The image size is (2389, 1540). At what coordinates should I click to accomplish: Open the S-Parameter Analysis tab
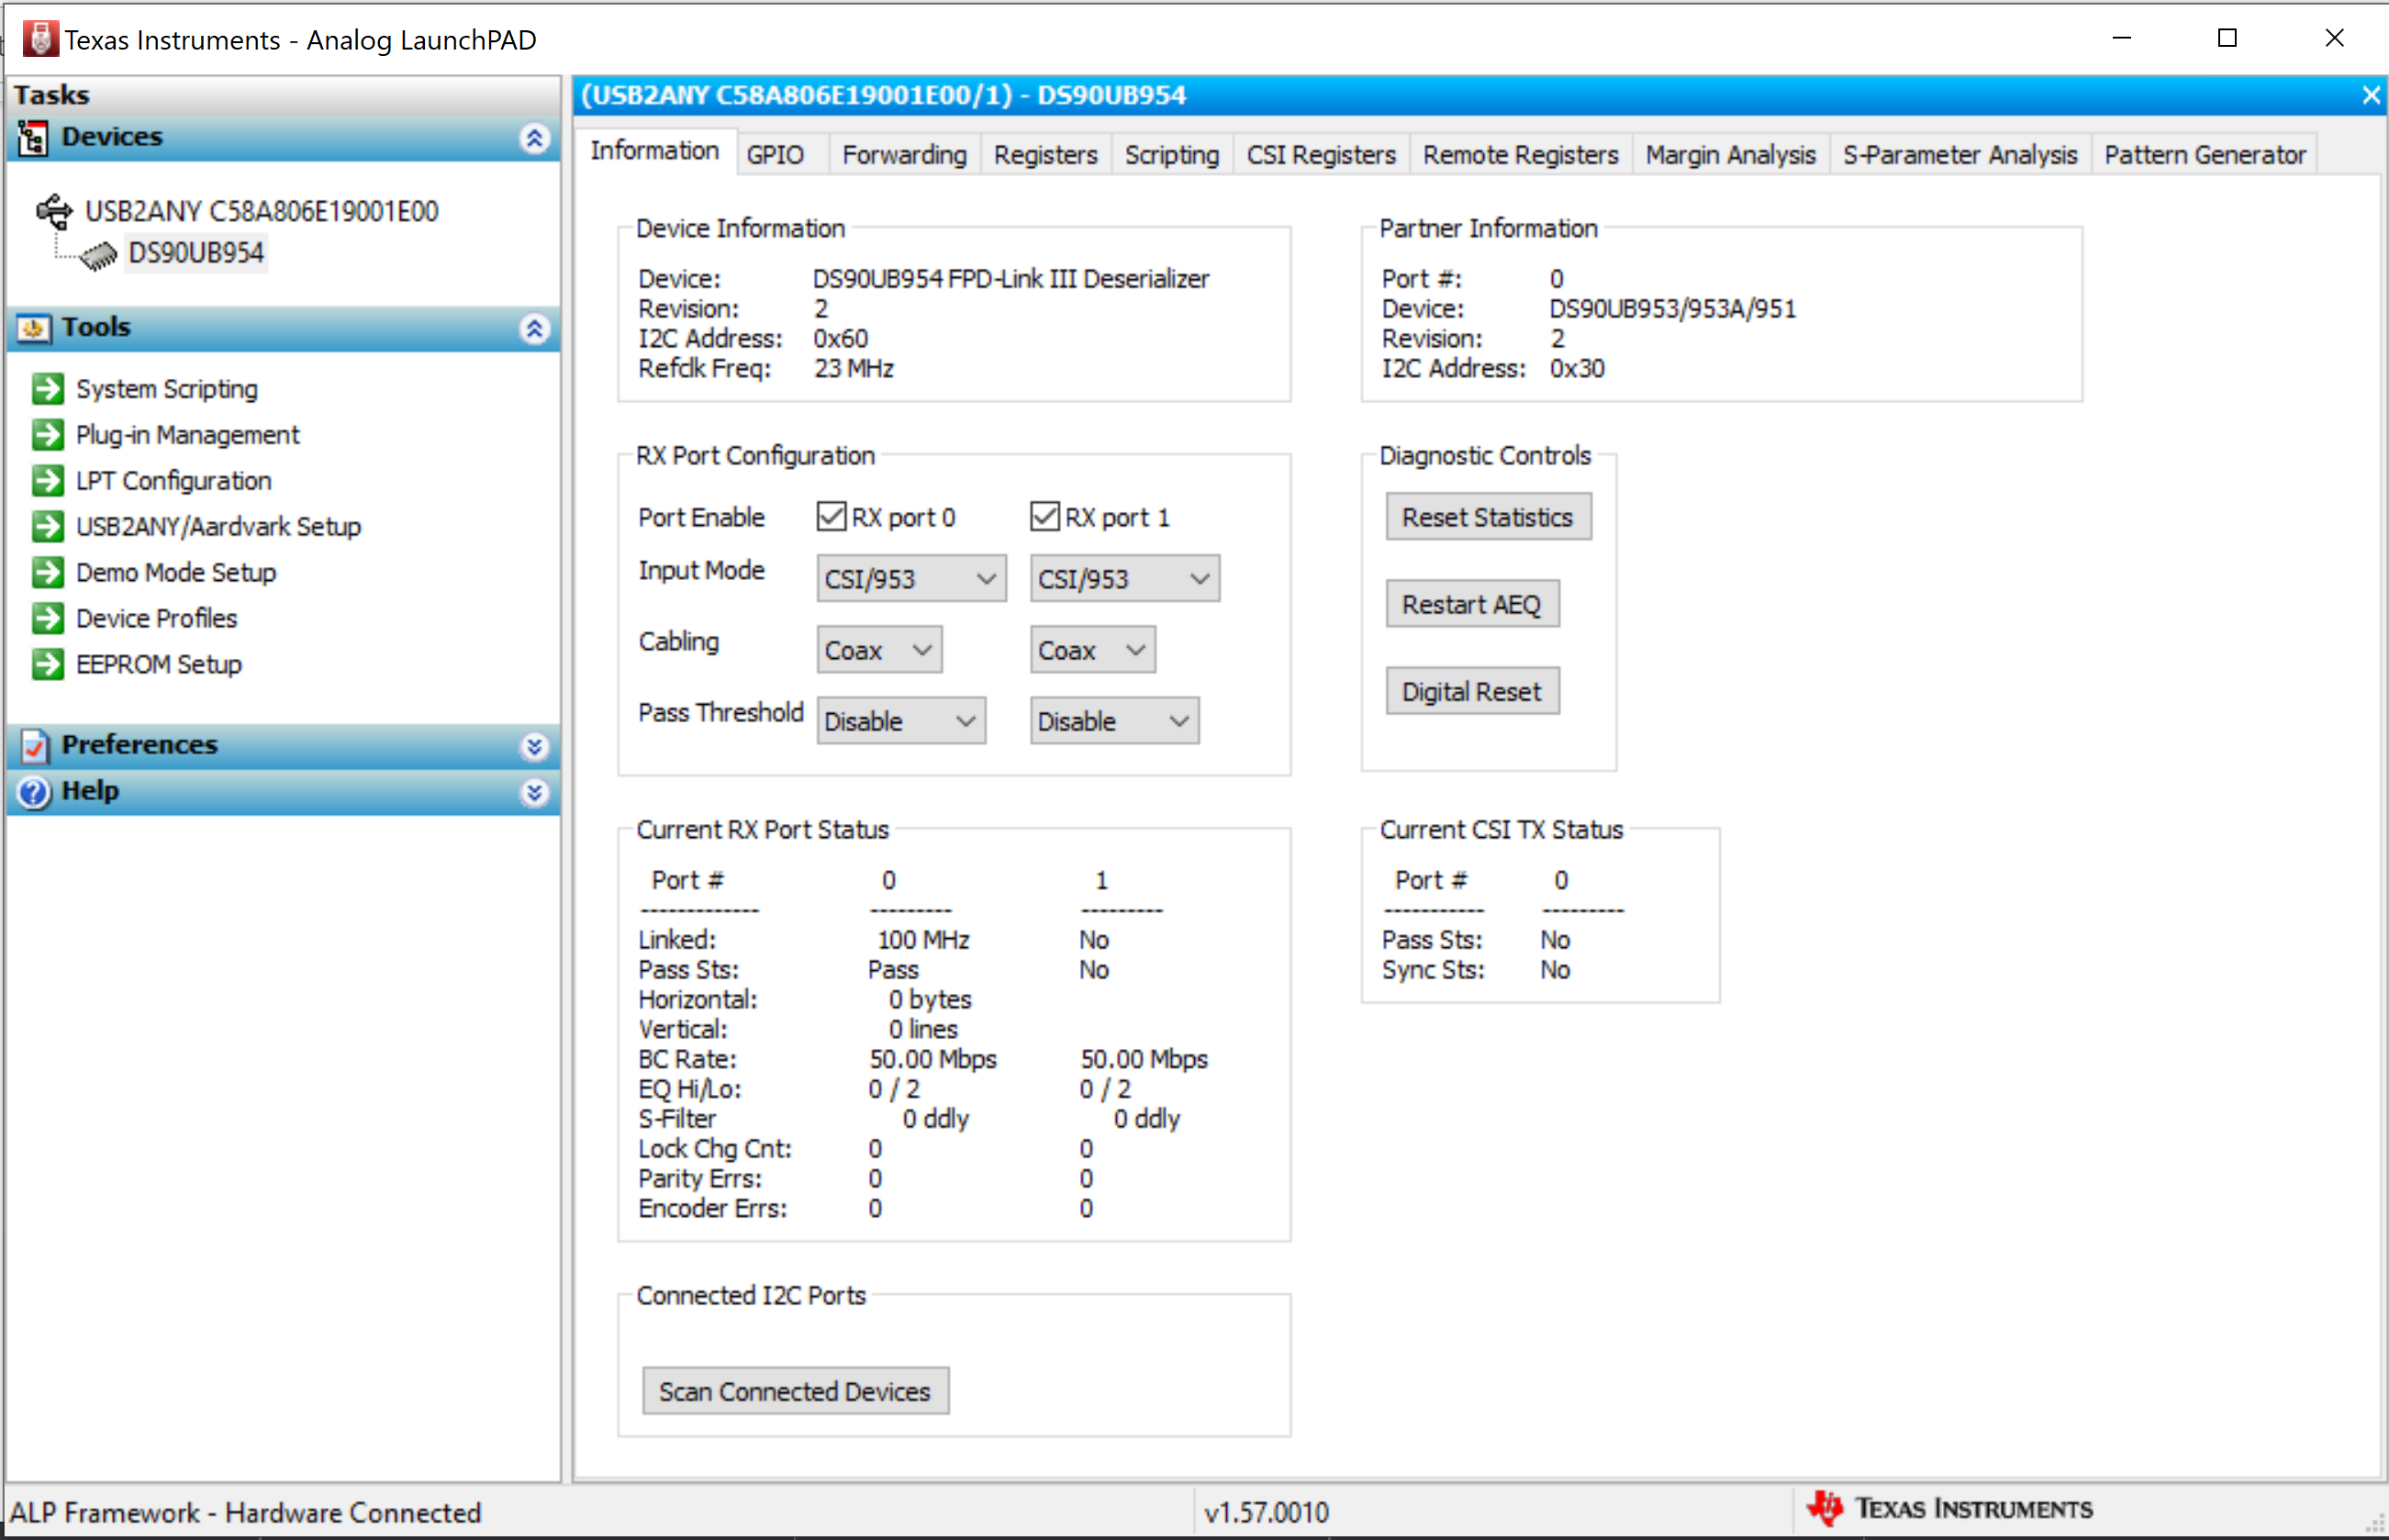pyautogui.click(x=1960, y=155)
